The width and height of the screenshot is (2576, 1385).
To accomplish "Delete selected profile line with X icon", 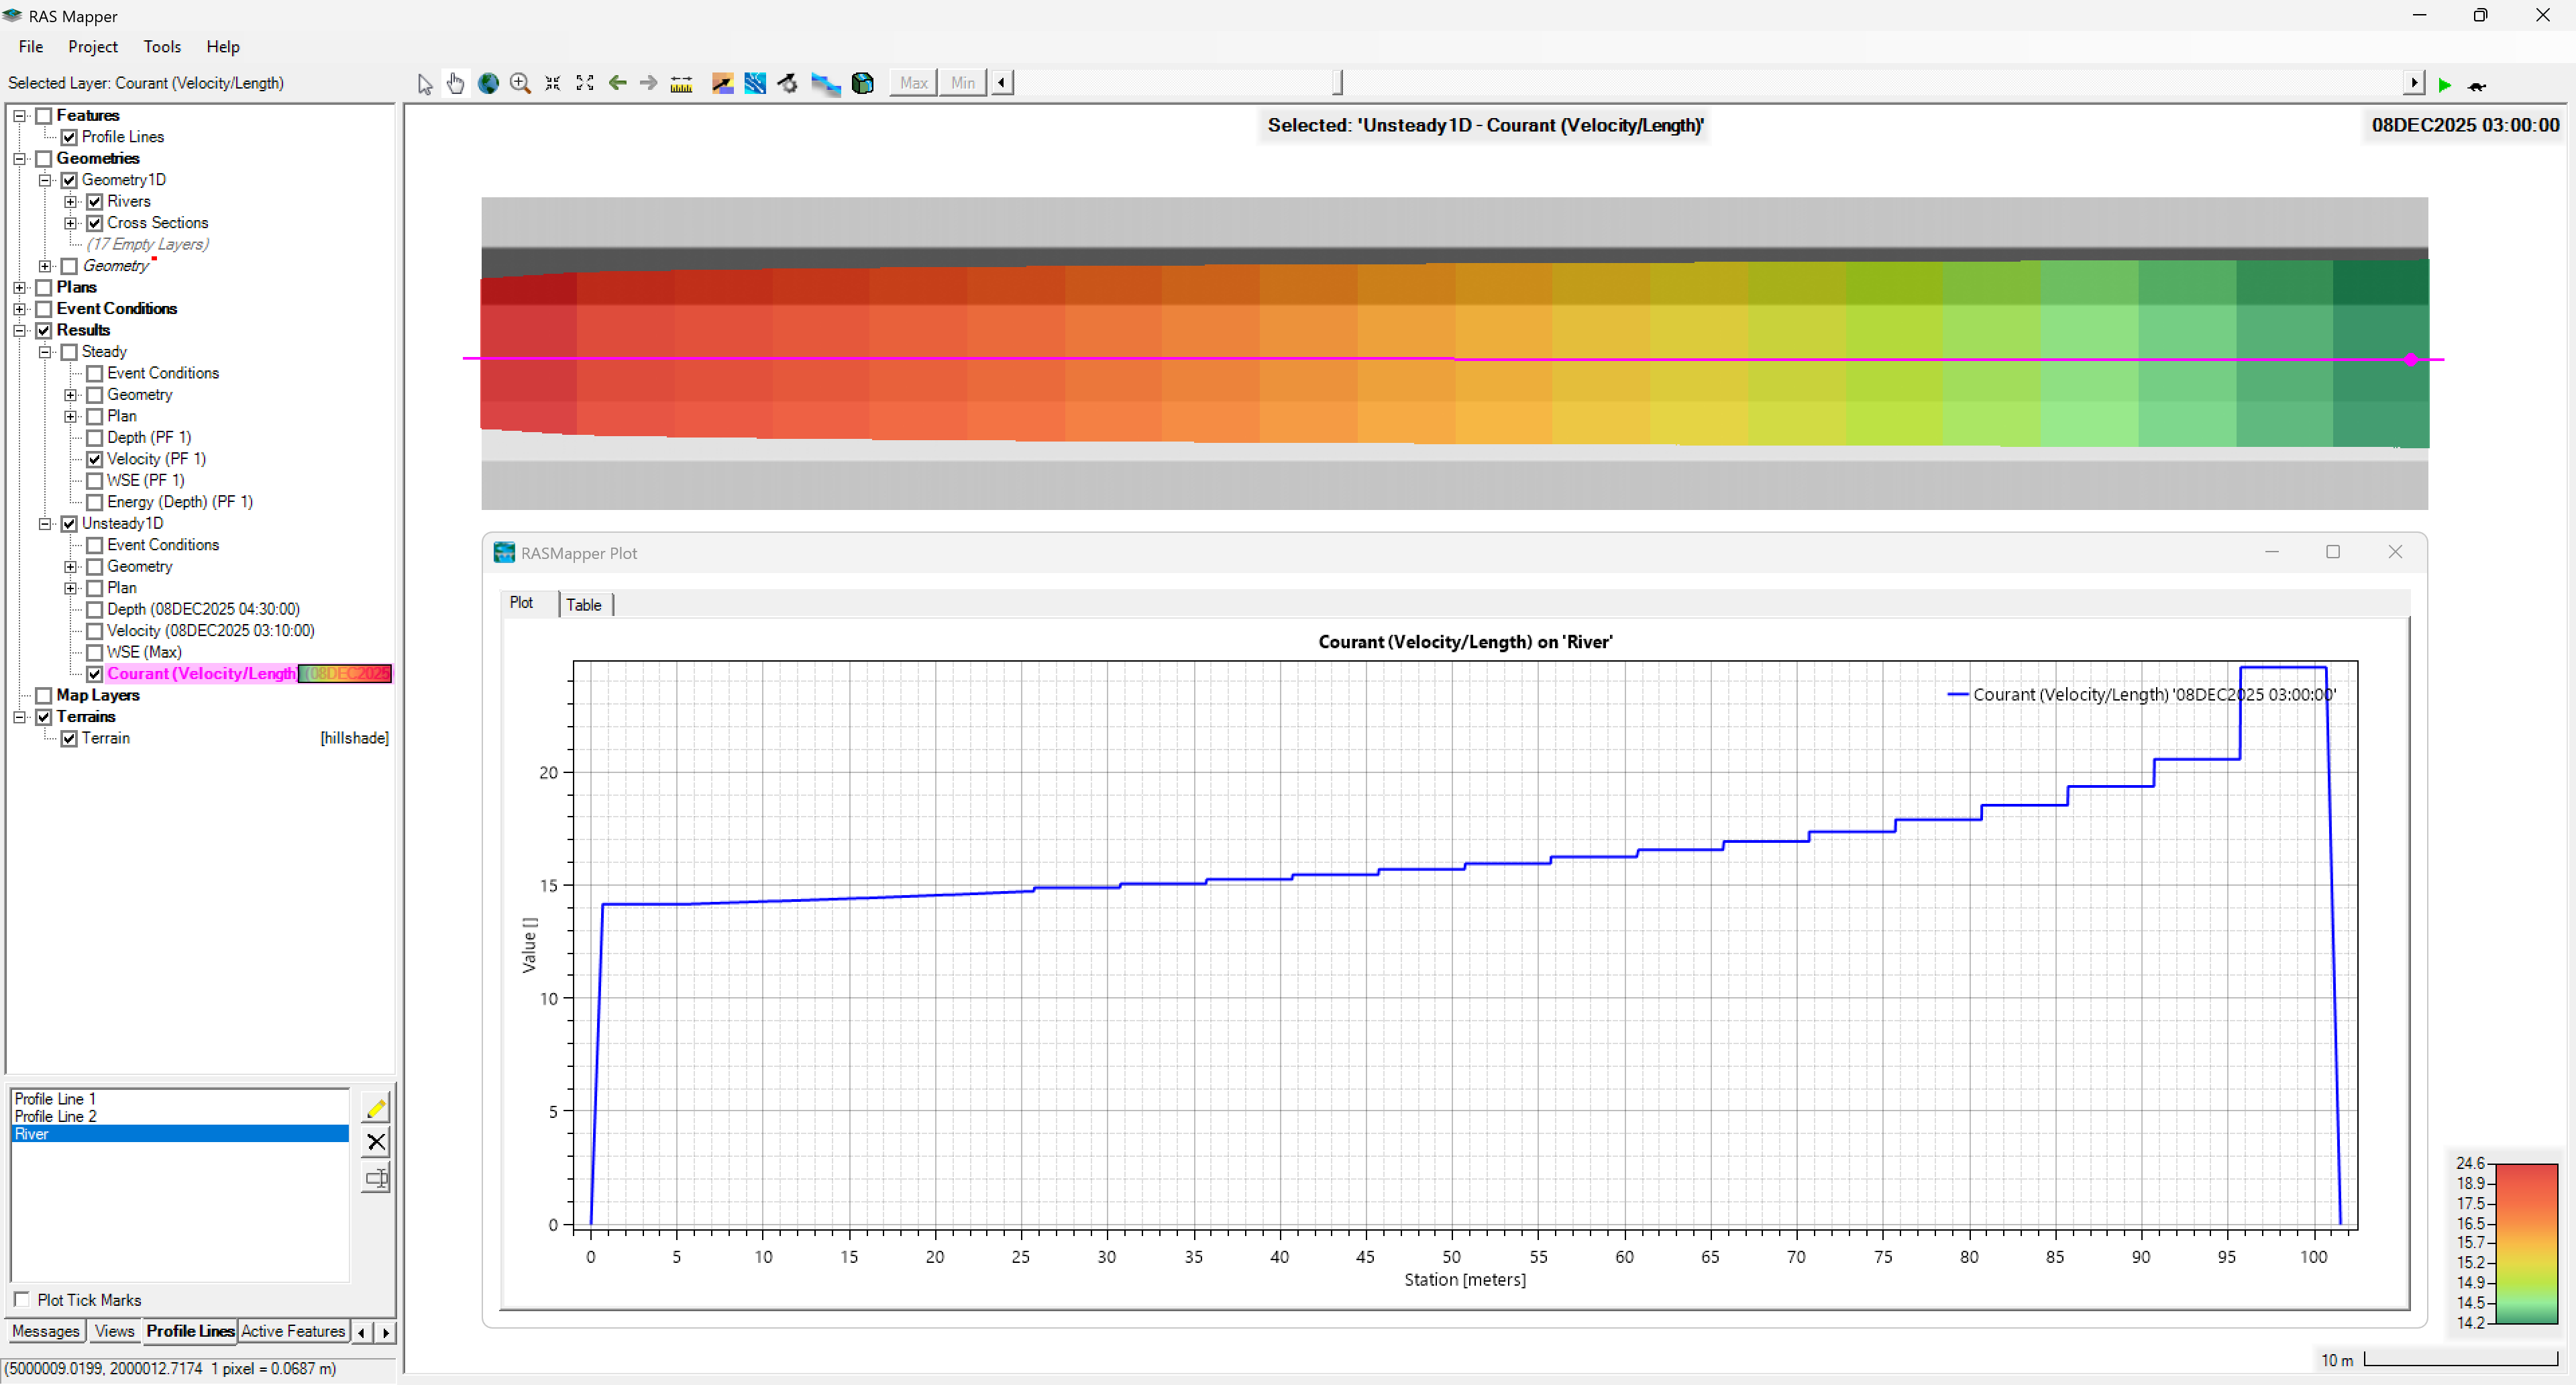I will point(376,1142).
